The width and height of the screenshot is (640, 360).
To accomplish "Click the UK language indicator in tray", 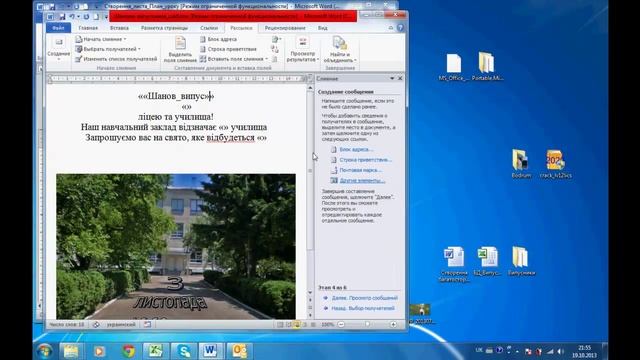I will pyautogui.click(x=479, y=350).
